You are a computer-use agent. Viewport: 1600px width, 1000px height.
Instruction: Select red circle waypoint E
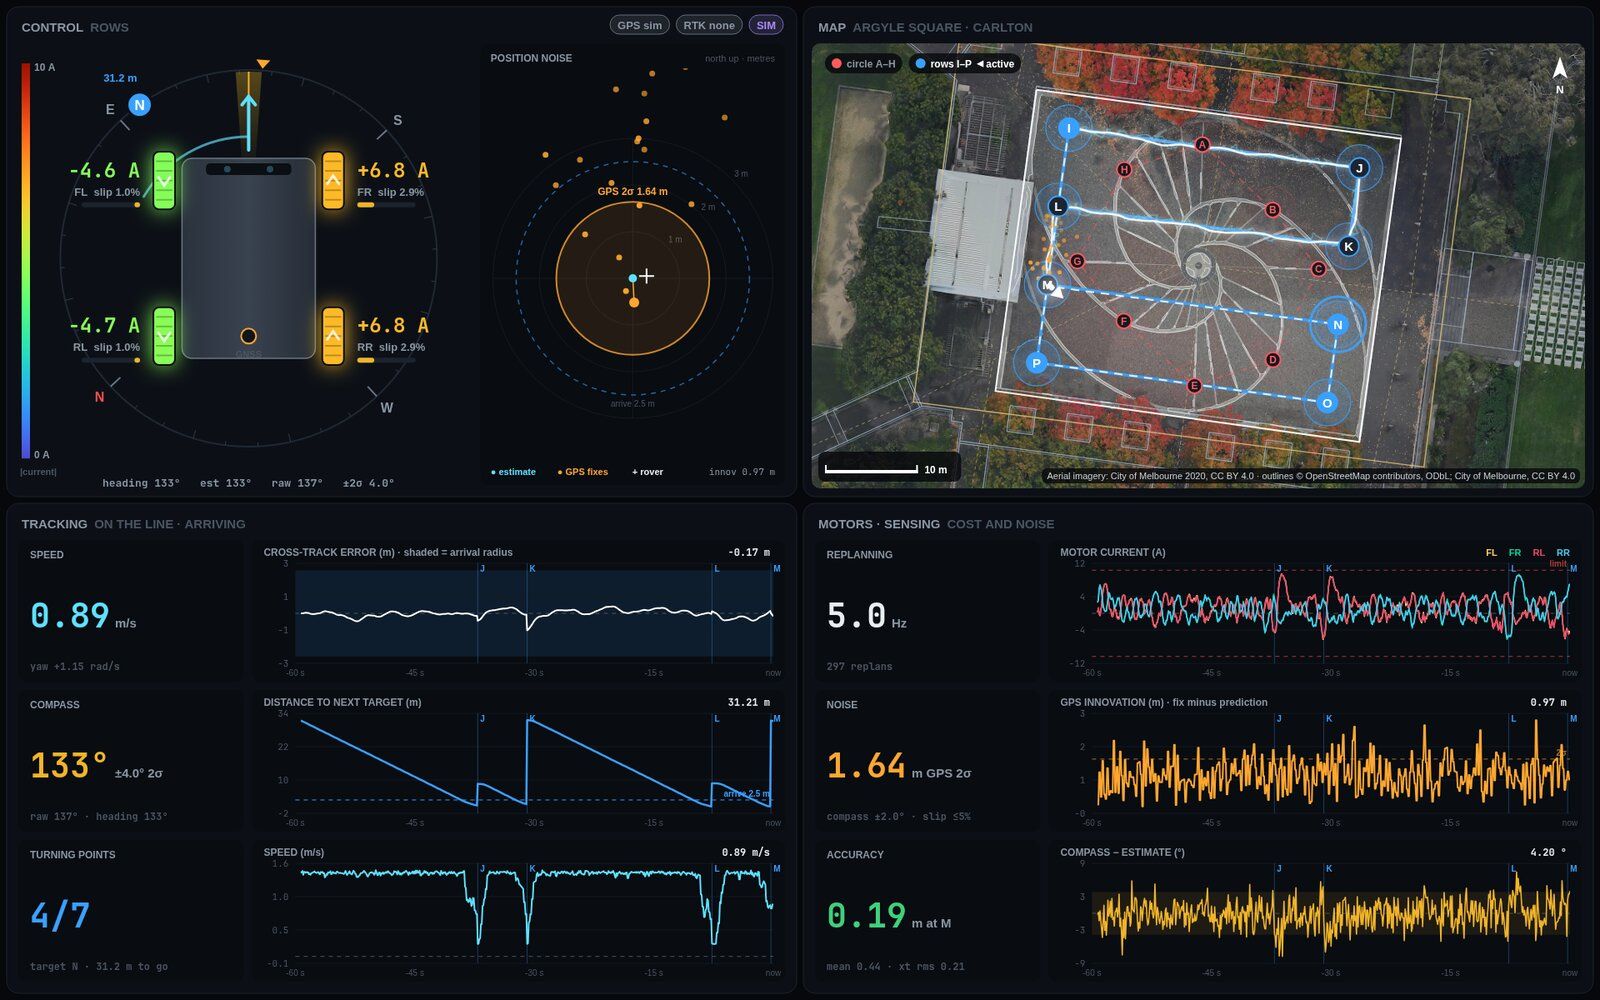click(x=1194, y=386)
